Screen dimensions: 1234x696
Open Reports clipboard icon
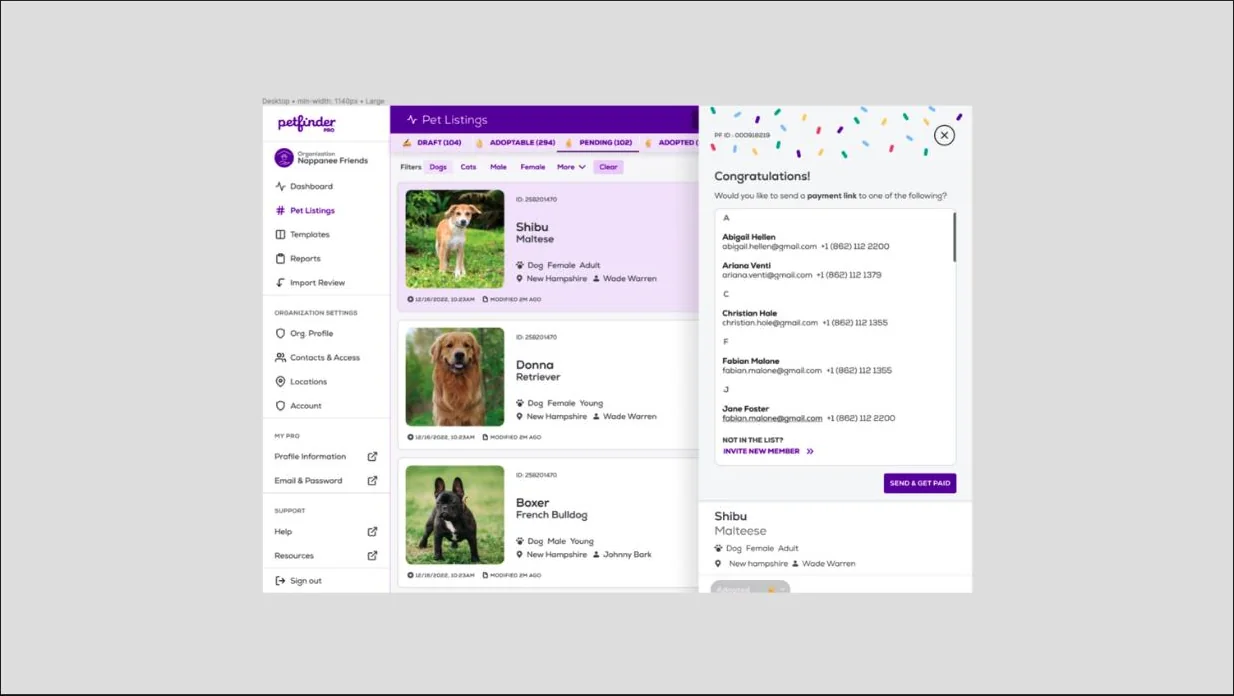tap(280, 258)
